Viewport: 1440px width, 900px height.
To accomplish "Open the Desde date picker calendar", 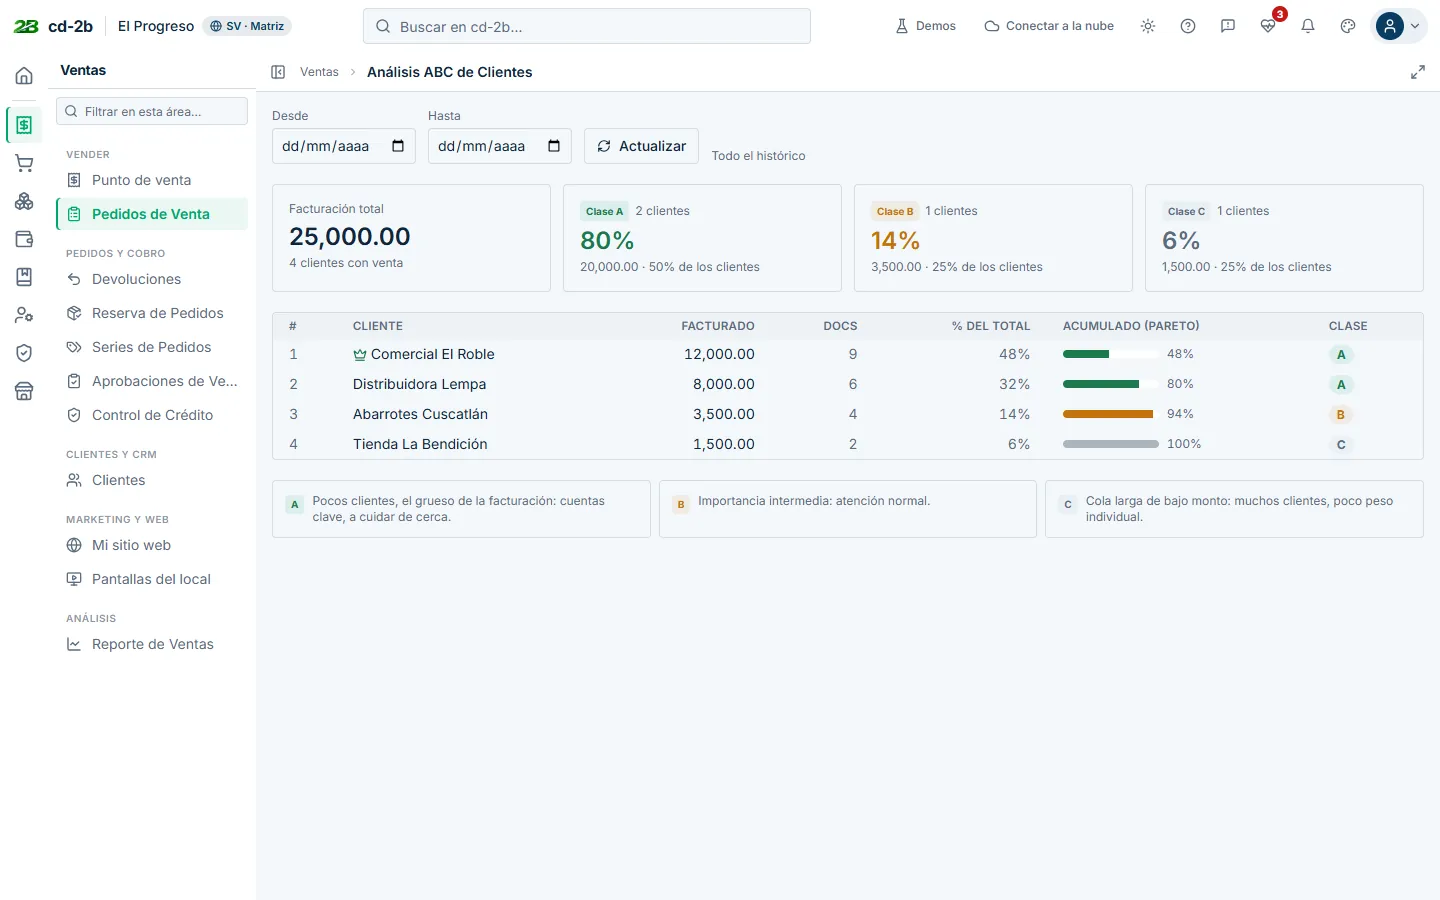I will pyautogui.click(x=398, y=146).
